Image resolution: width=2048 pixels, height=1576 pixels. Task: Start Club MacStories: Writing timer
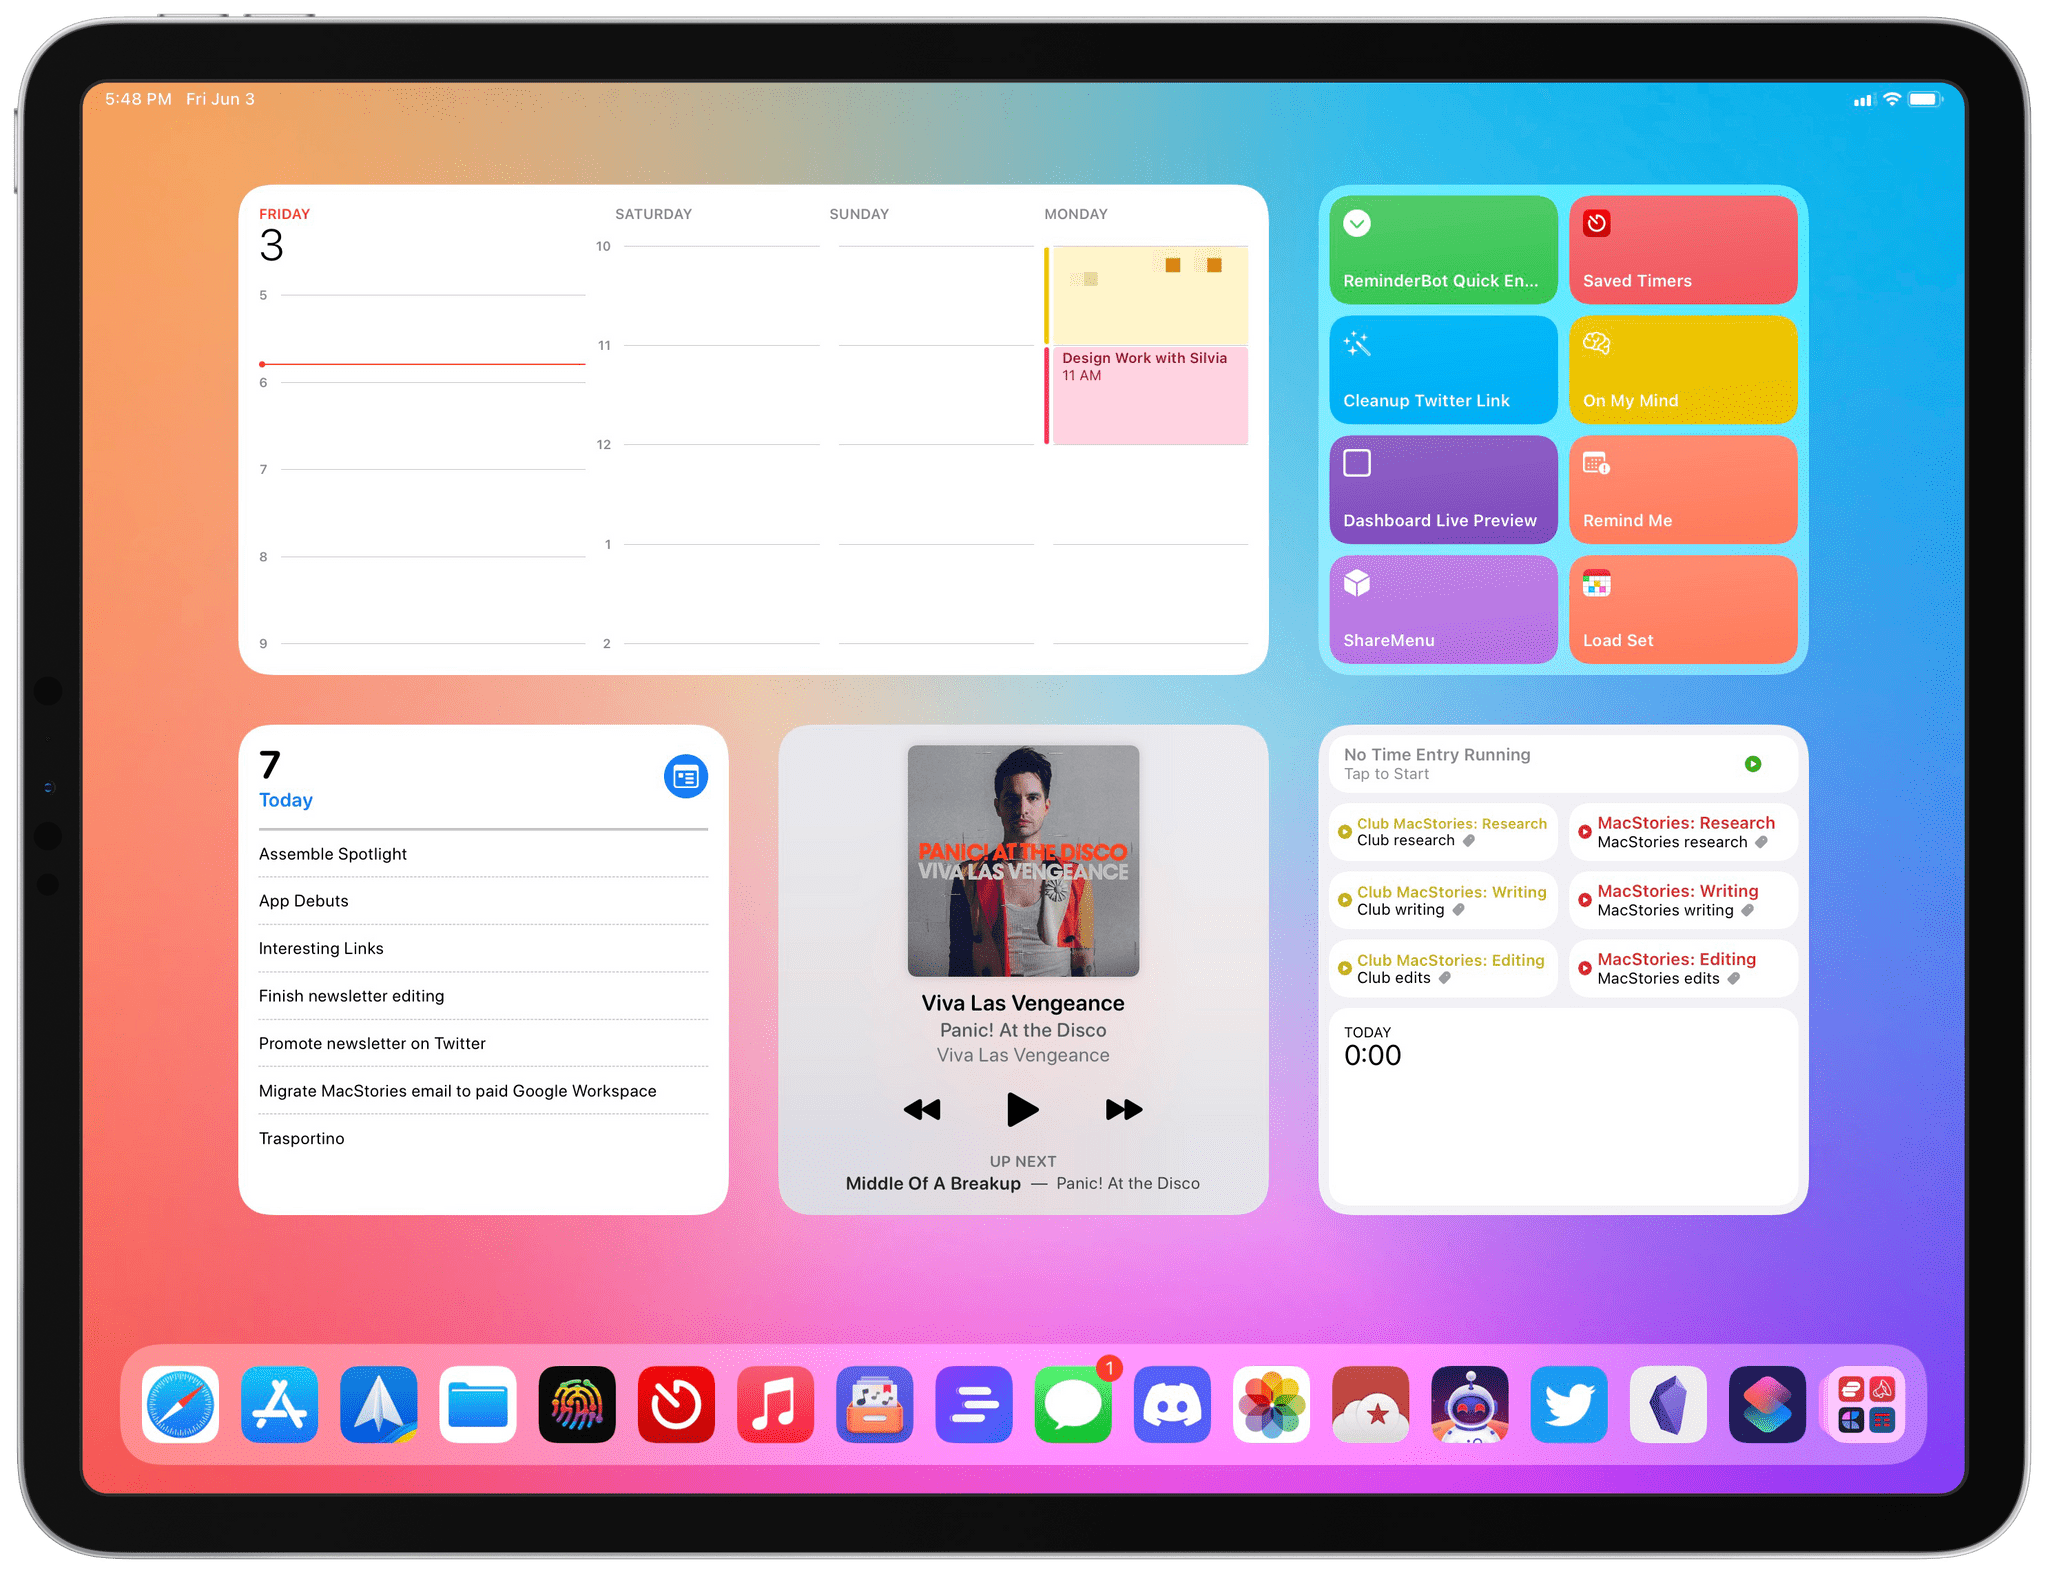tap(1443, 900)
